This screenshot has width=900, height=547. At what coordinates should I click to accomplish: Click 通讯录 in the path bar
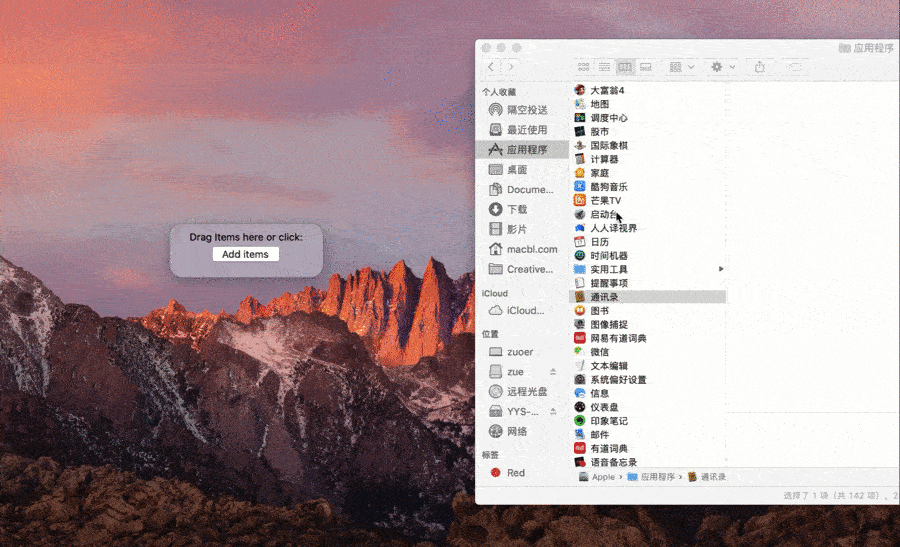point(707,477)
